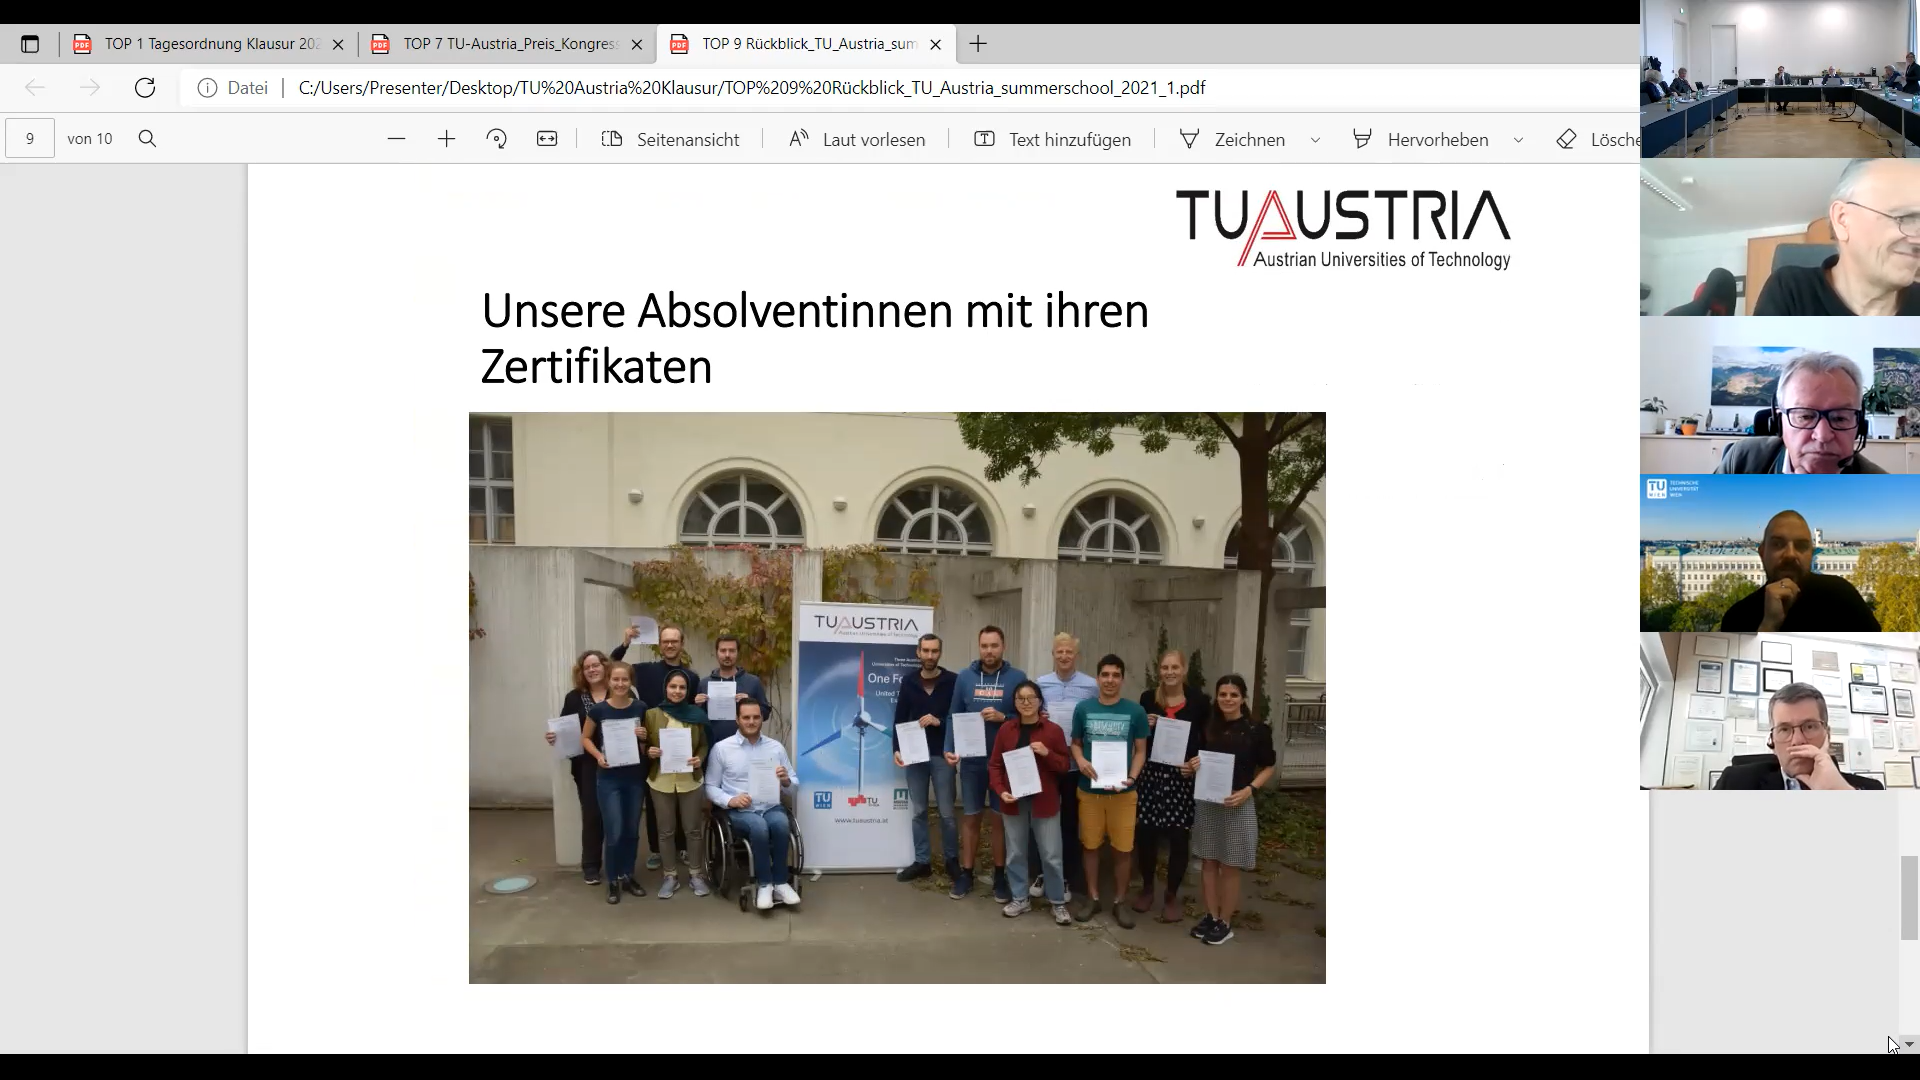Reload the page with refresh icon
Viewport: 1920px width, 1080px height.
click(145, 88)
